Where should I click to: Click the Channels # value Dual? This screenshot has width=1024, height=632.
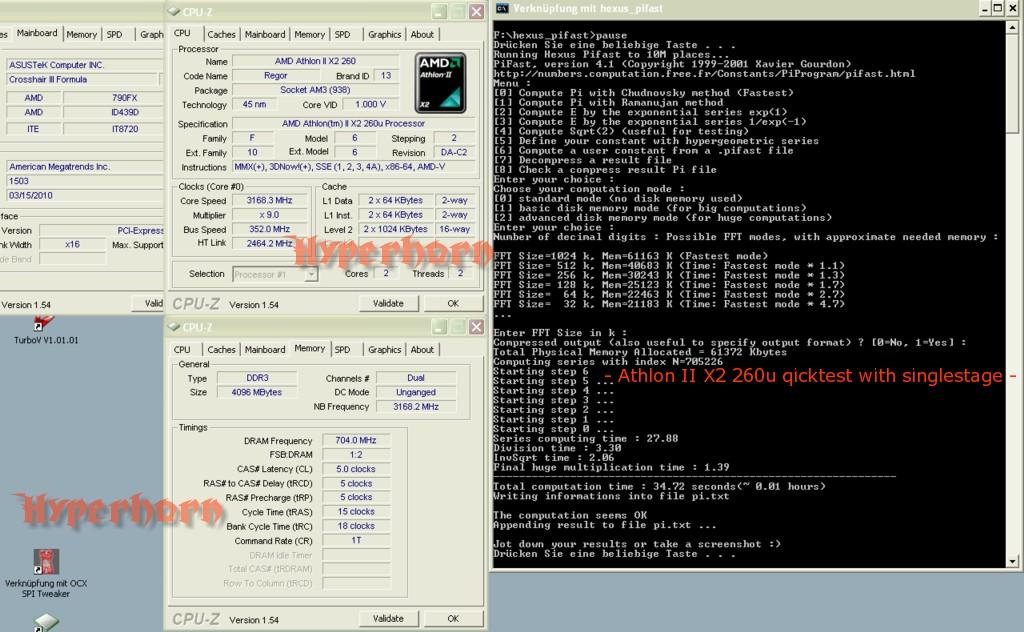416,377
